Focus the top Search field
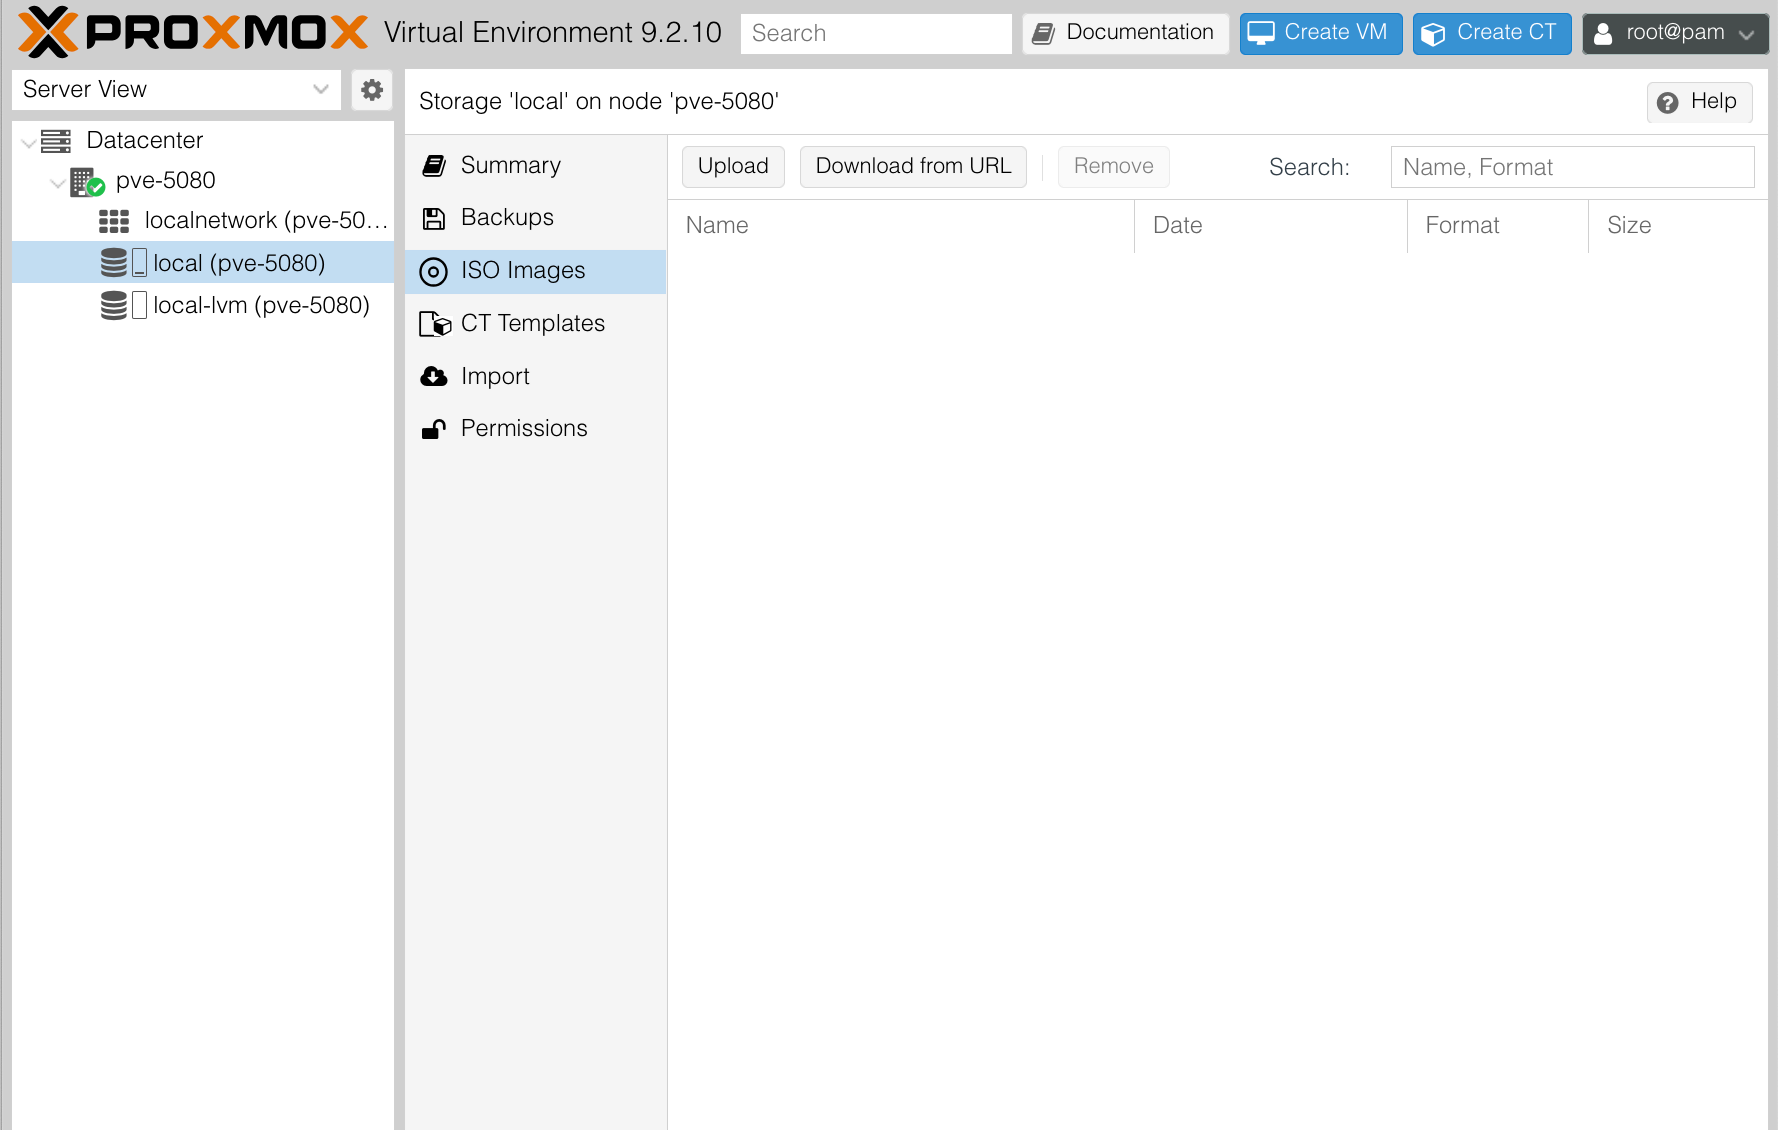Image resolution: width=1778 pixels, height=1130 pixels. (876, 34)
